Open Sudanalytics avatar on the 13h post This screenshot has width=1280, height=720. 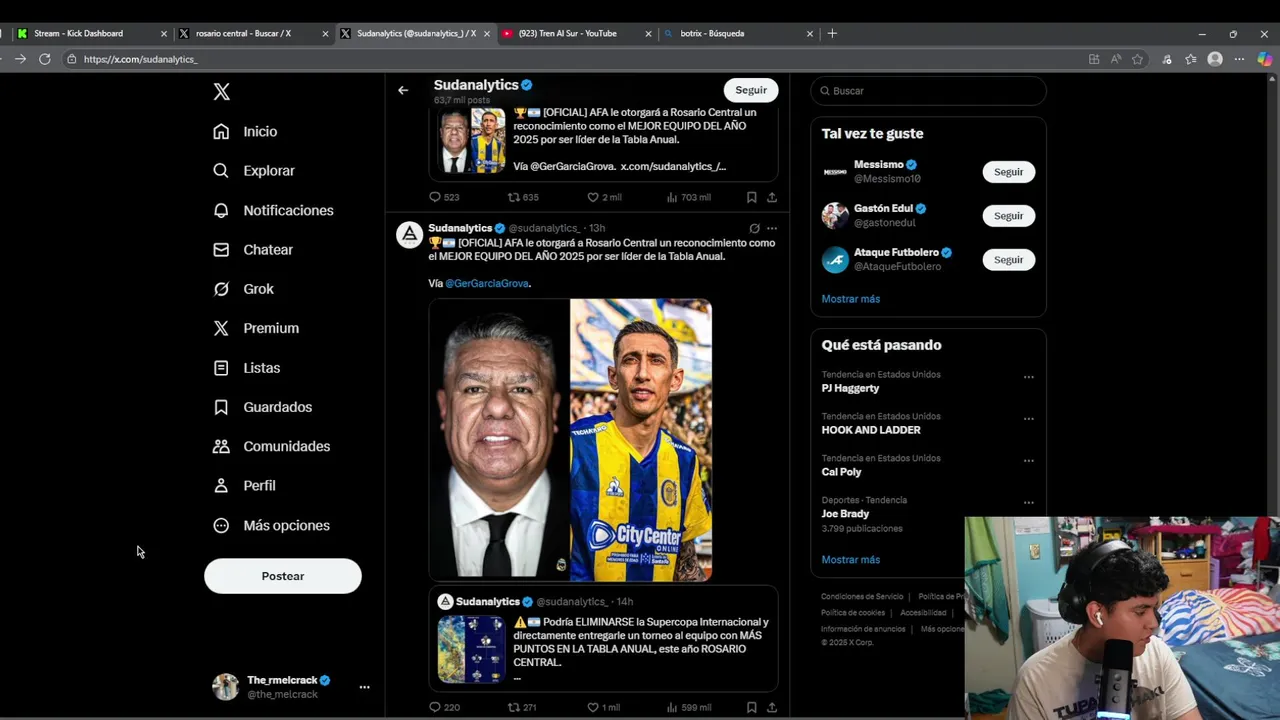click(x=409, y=235)
